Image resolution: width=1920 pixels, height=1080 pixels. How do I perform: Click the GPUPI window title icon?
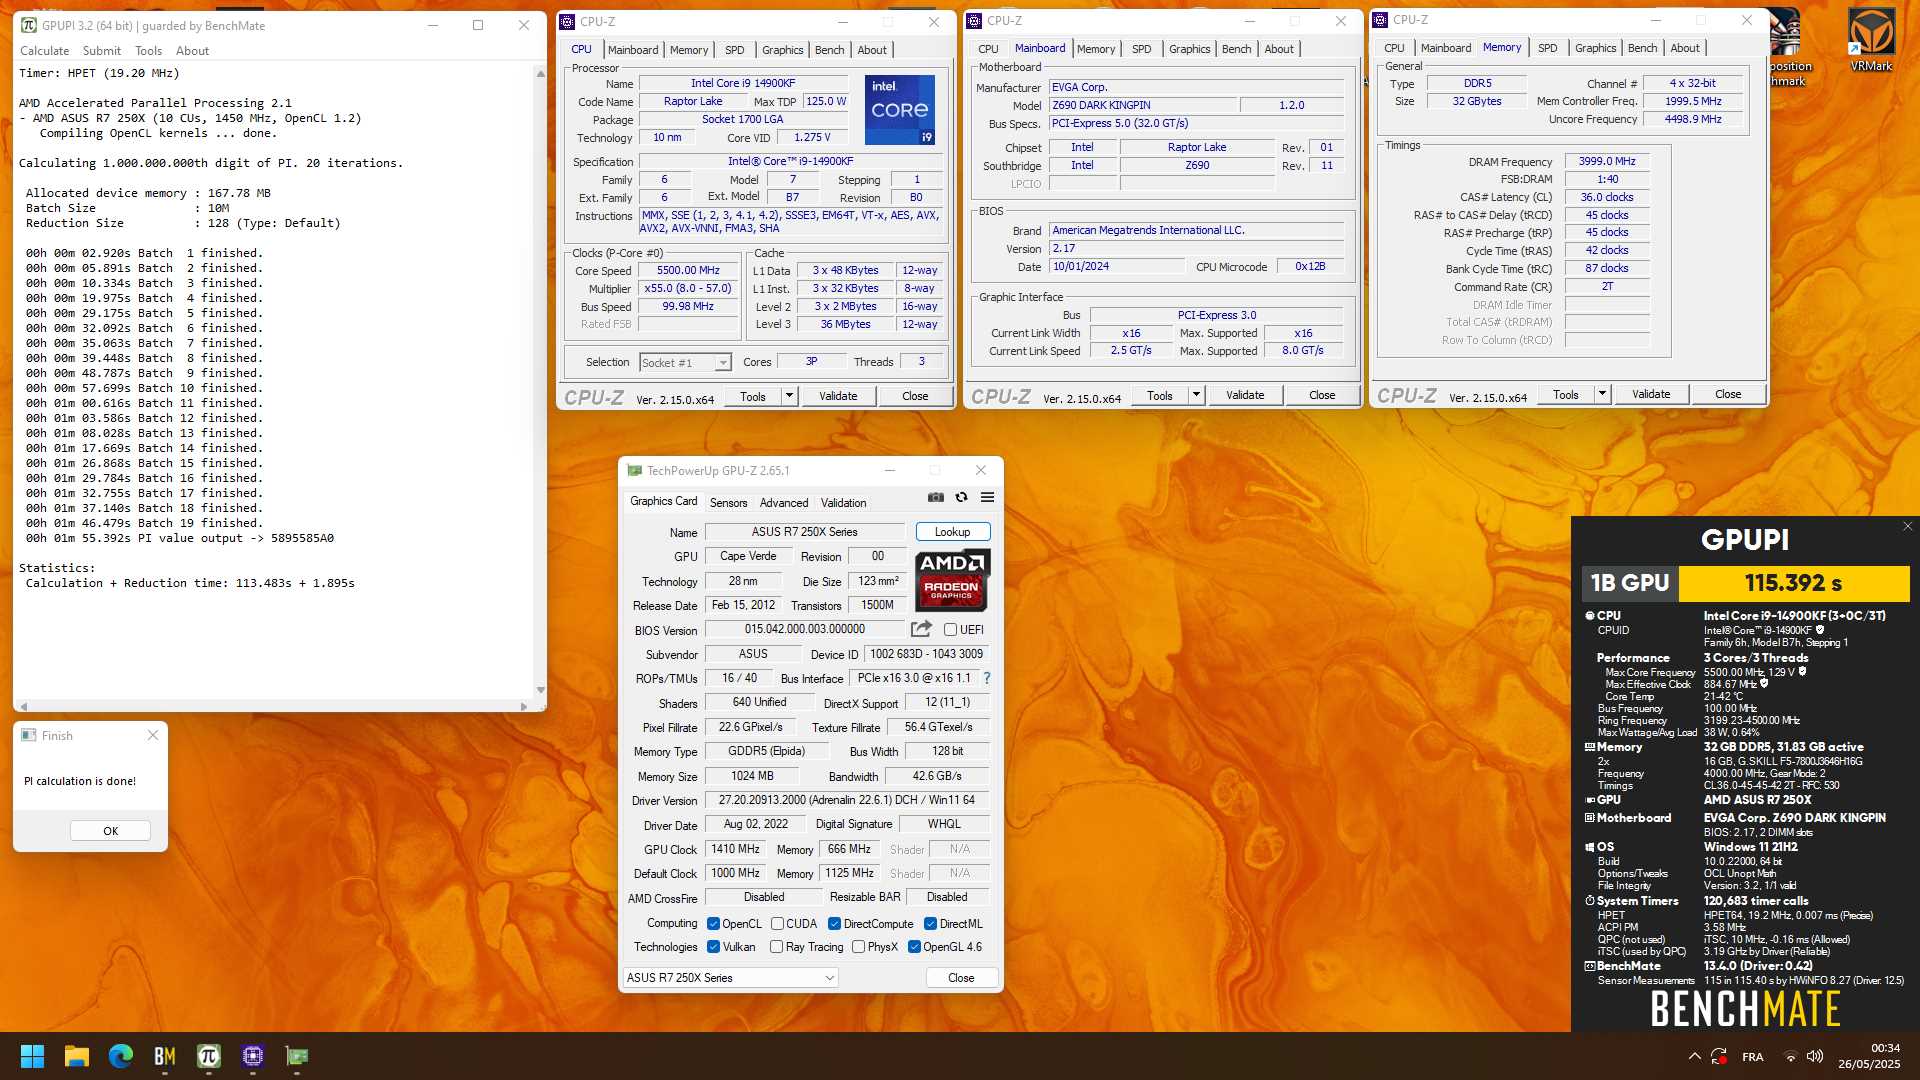29,25
